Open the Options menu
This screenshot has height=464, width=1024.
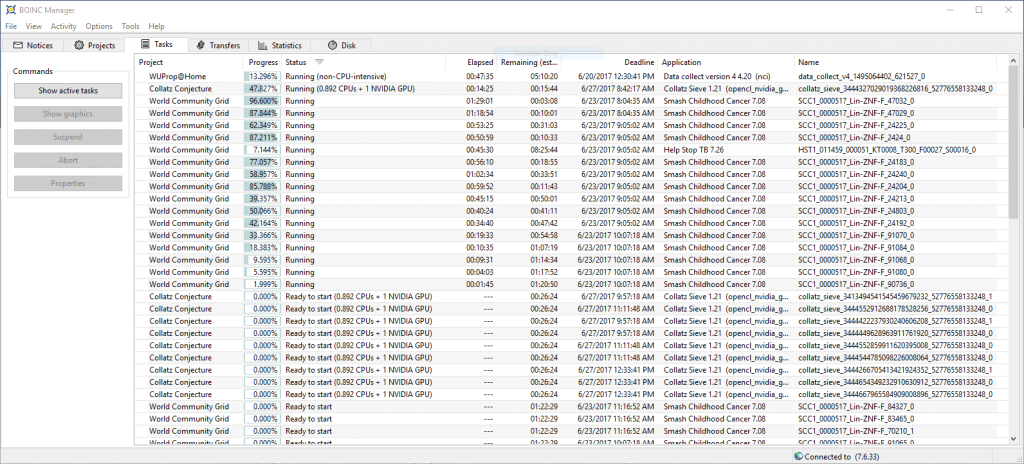99,26
